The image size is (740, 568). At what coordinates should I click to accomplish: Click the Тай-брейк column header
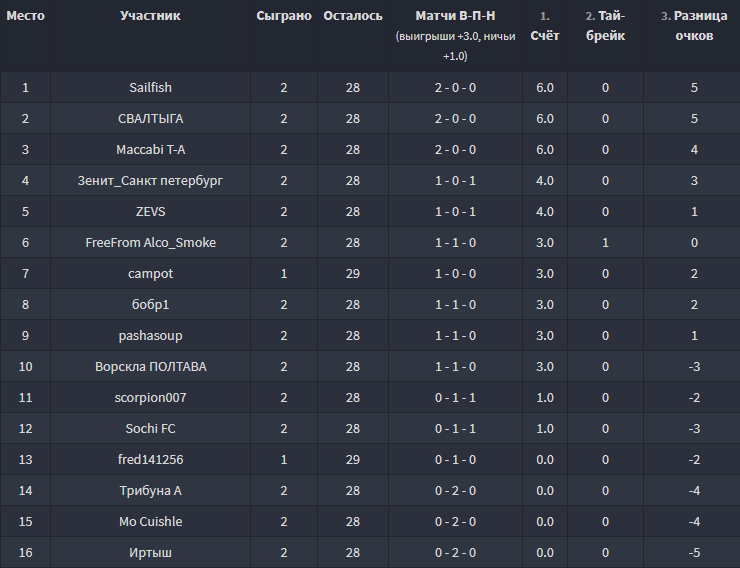click(x=605, y=26)
